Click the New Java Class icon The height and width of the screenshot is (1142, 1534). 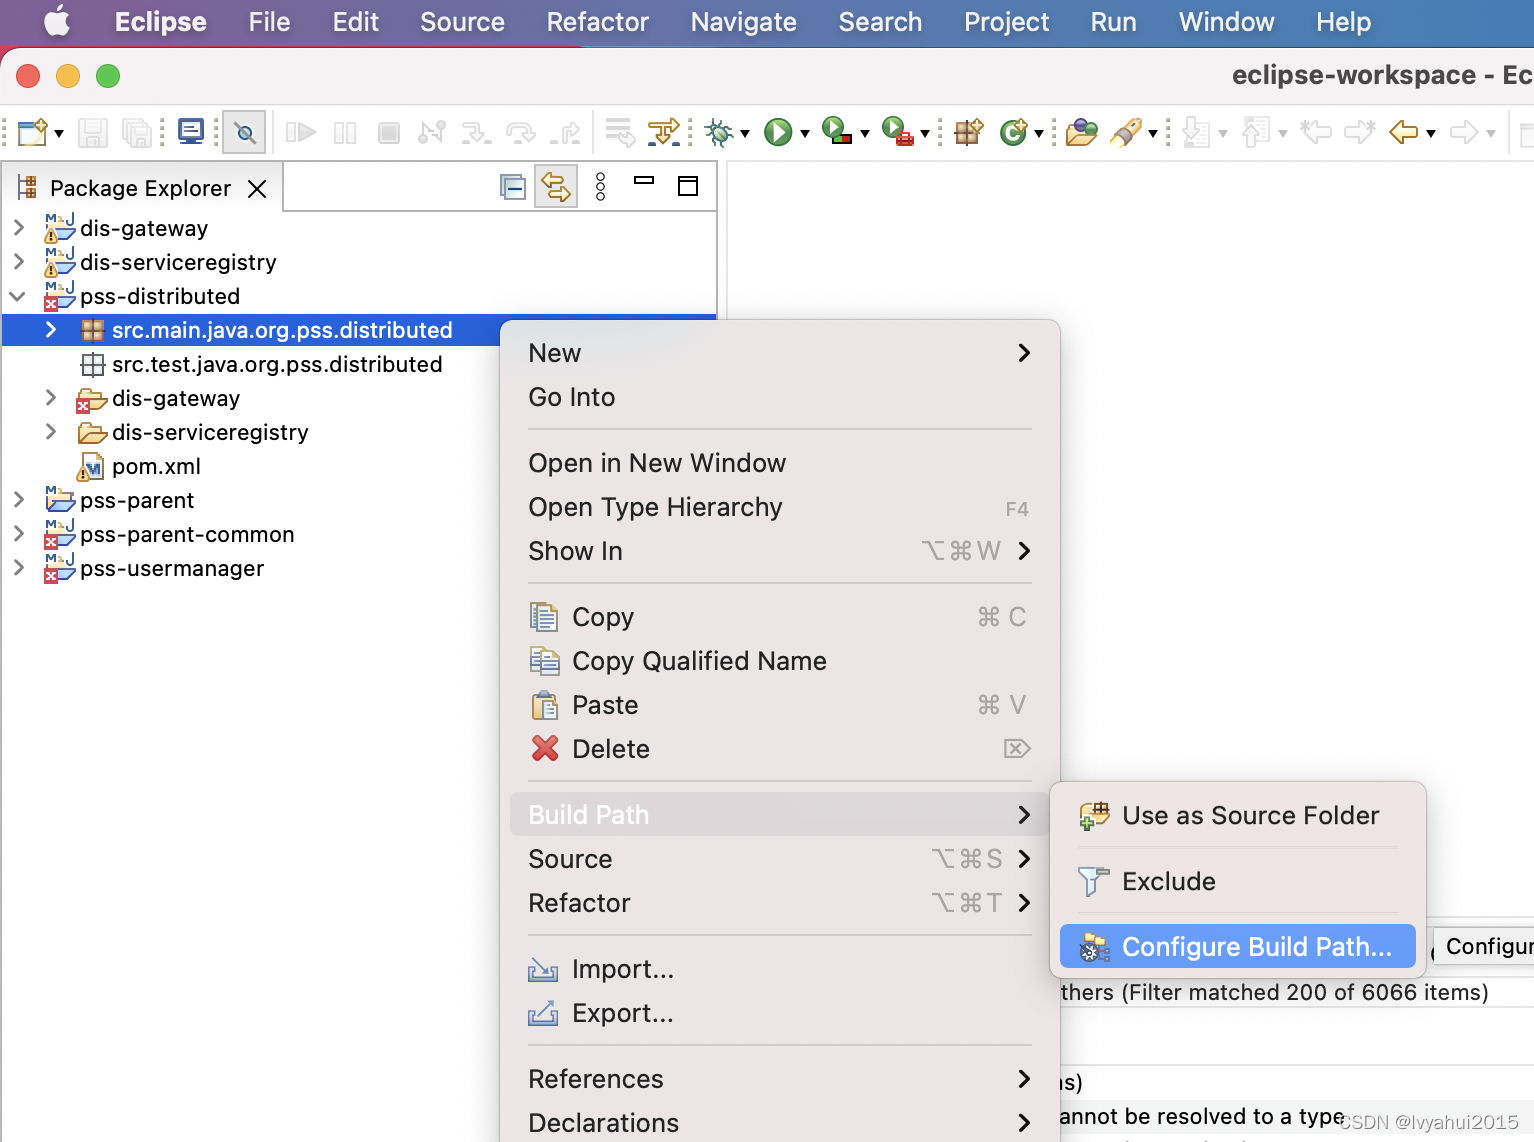1013,132
